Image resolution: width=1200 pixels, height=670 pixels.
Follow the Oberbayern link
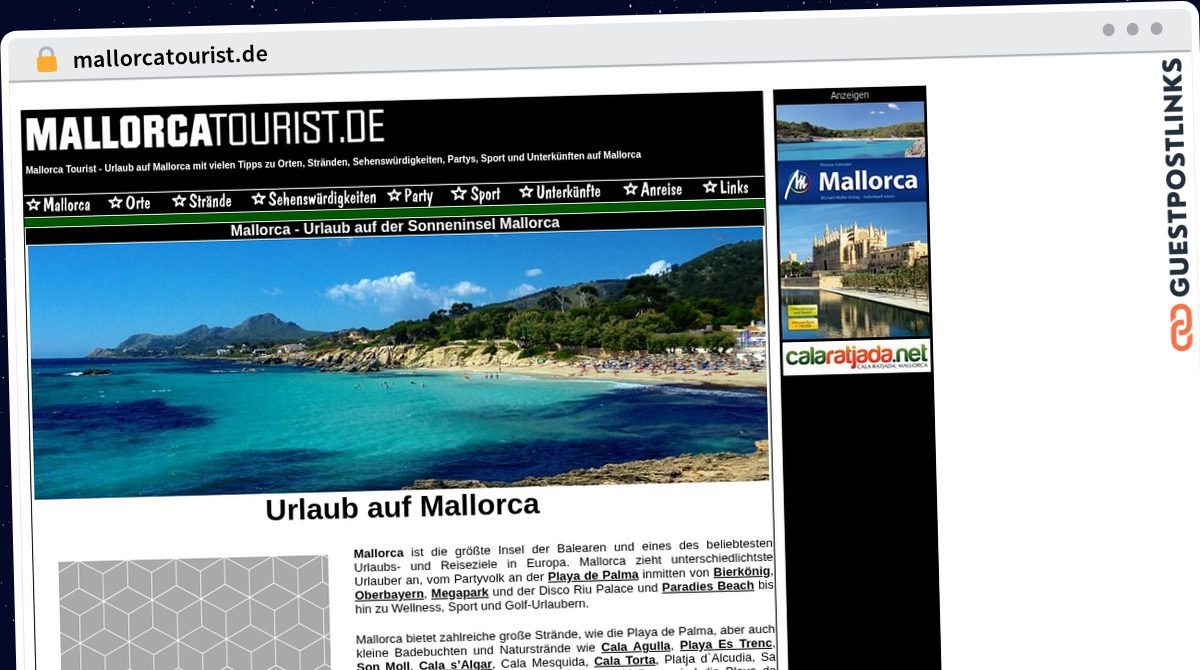tap(389, 595)
